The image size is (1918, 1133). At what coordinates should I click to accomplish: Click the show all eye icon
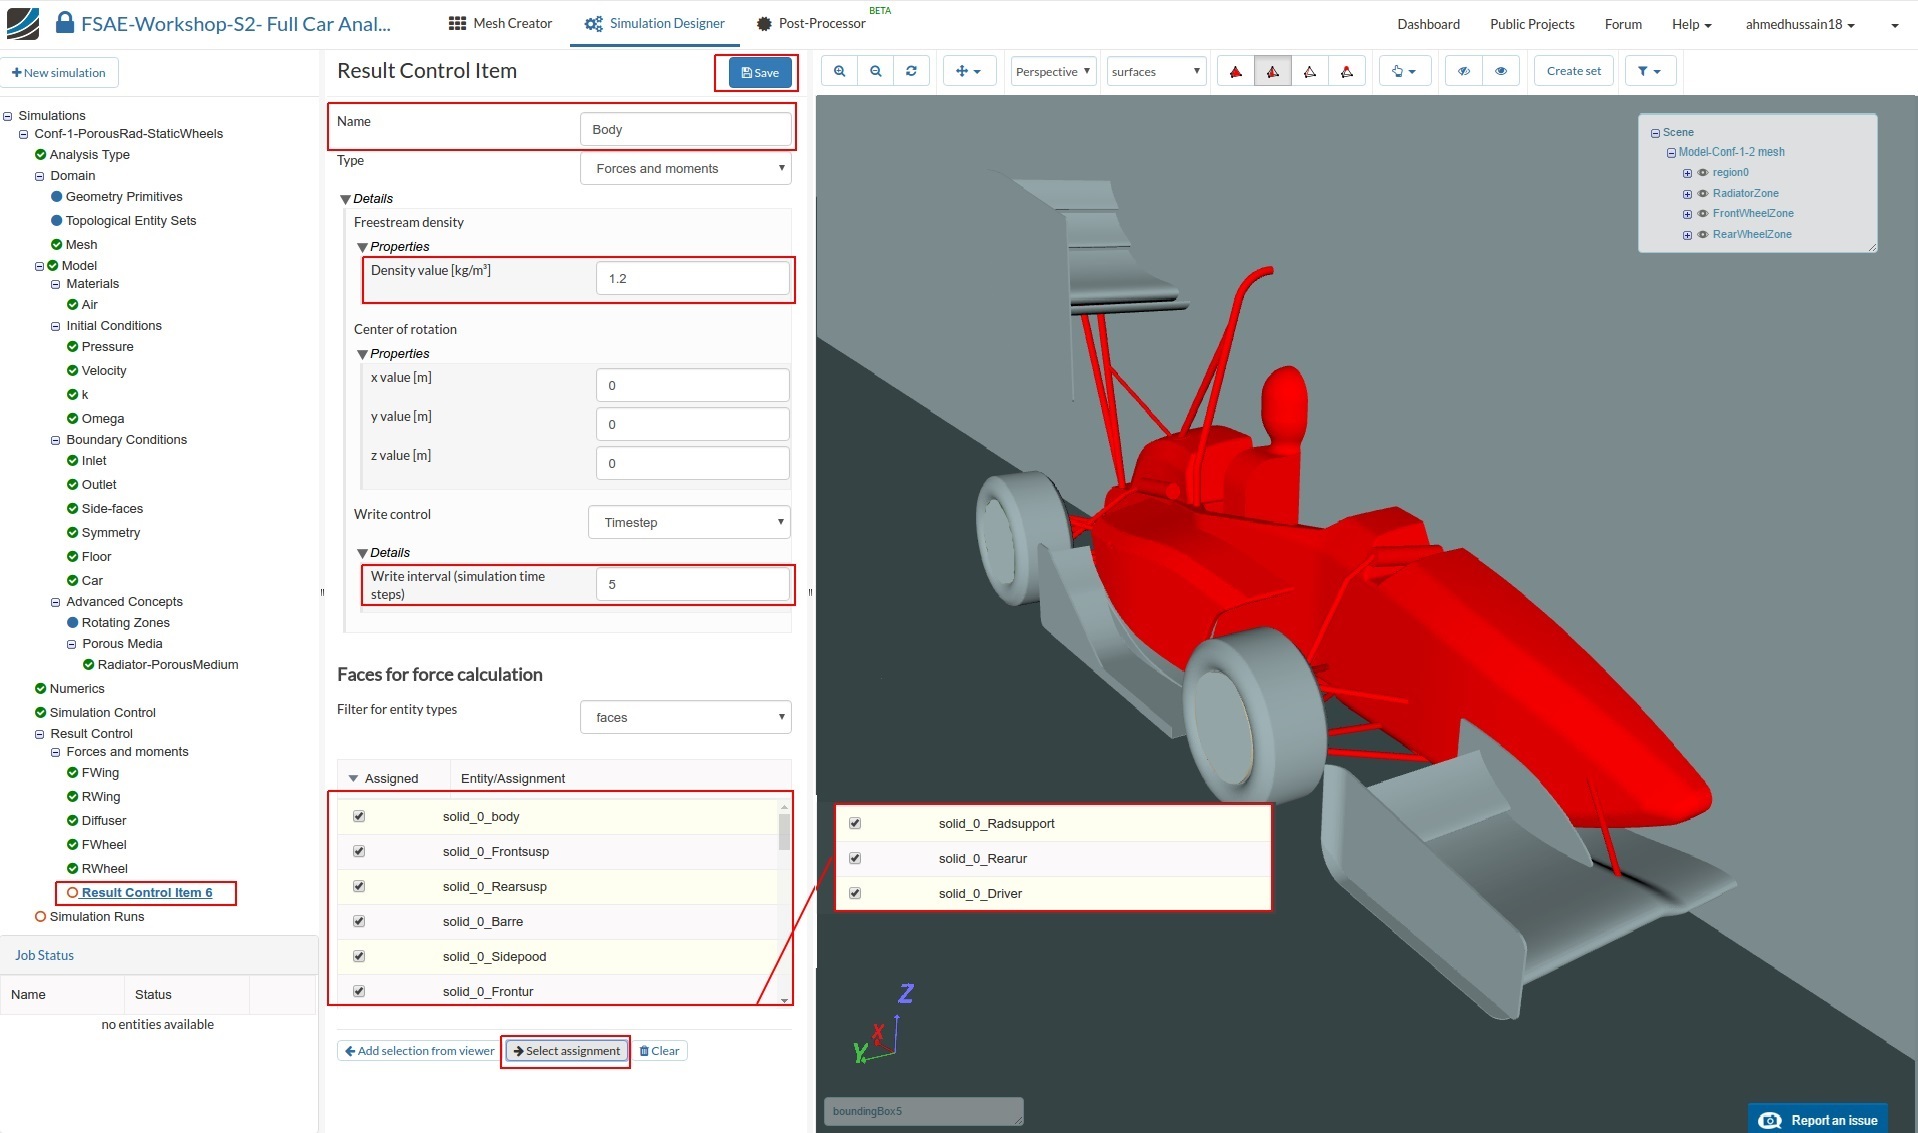tap(1500, 71)
